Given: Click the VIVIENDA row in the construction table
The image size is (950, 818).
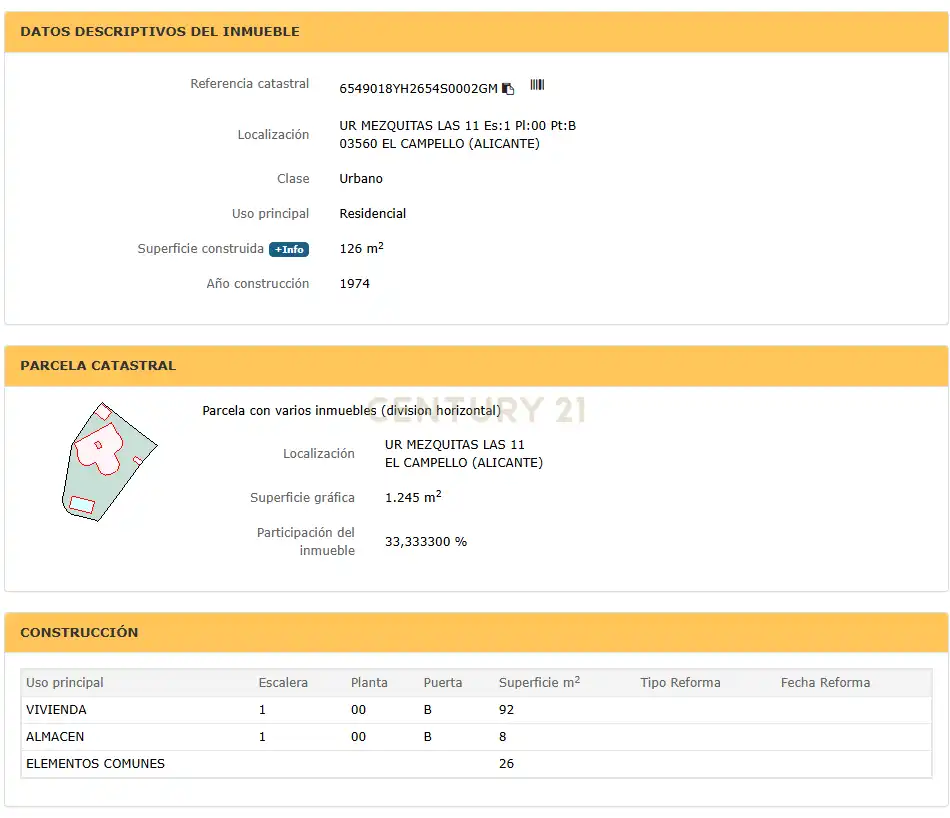Looking at the screenshot, I should [x=476, y=710].
